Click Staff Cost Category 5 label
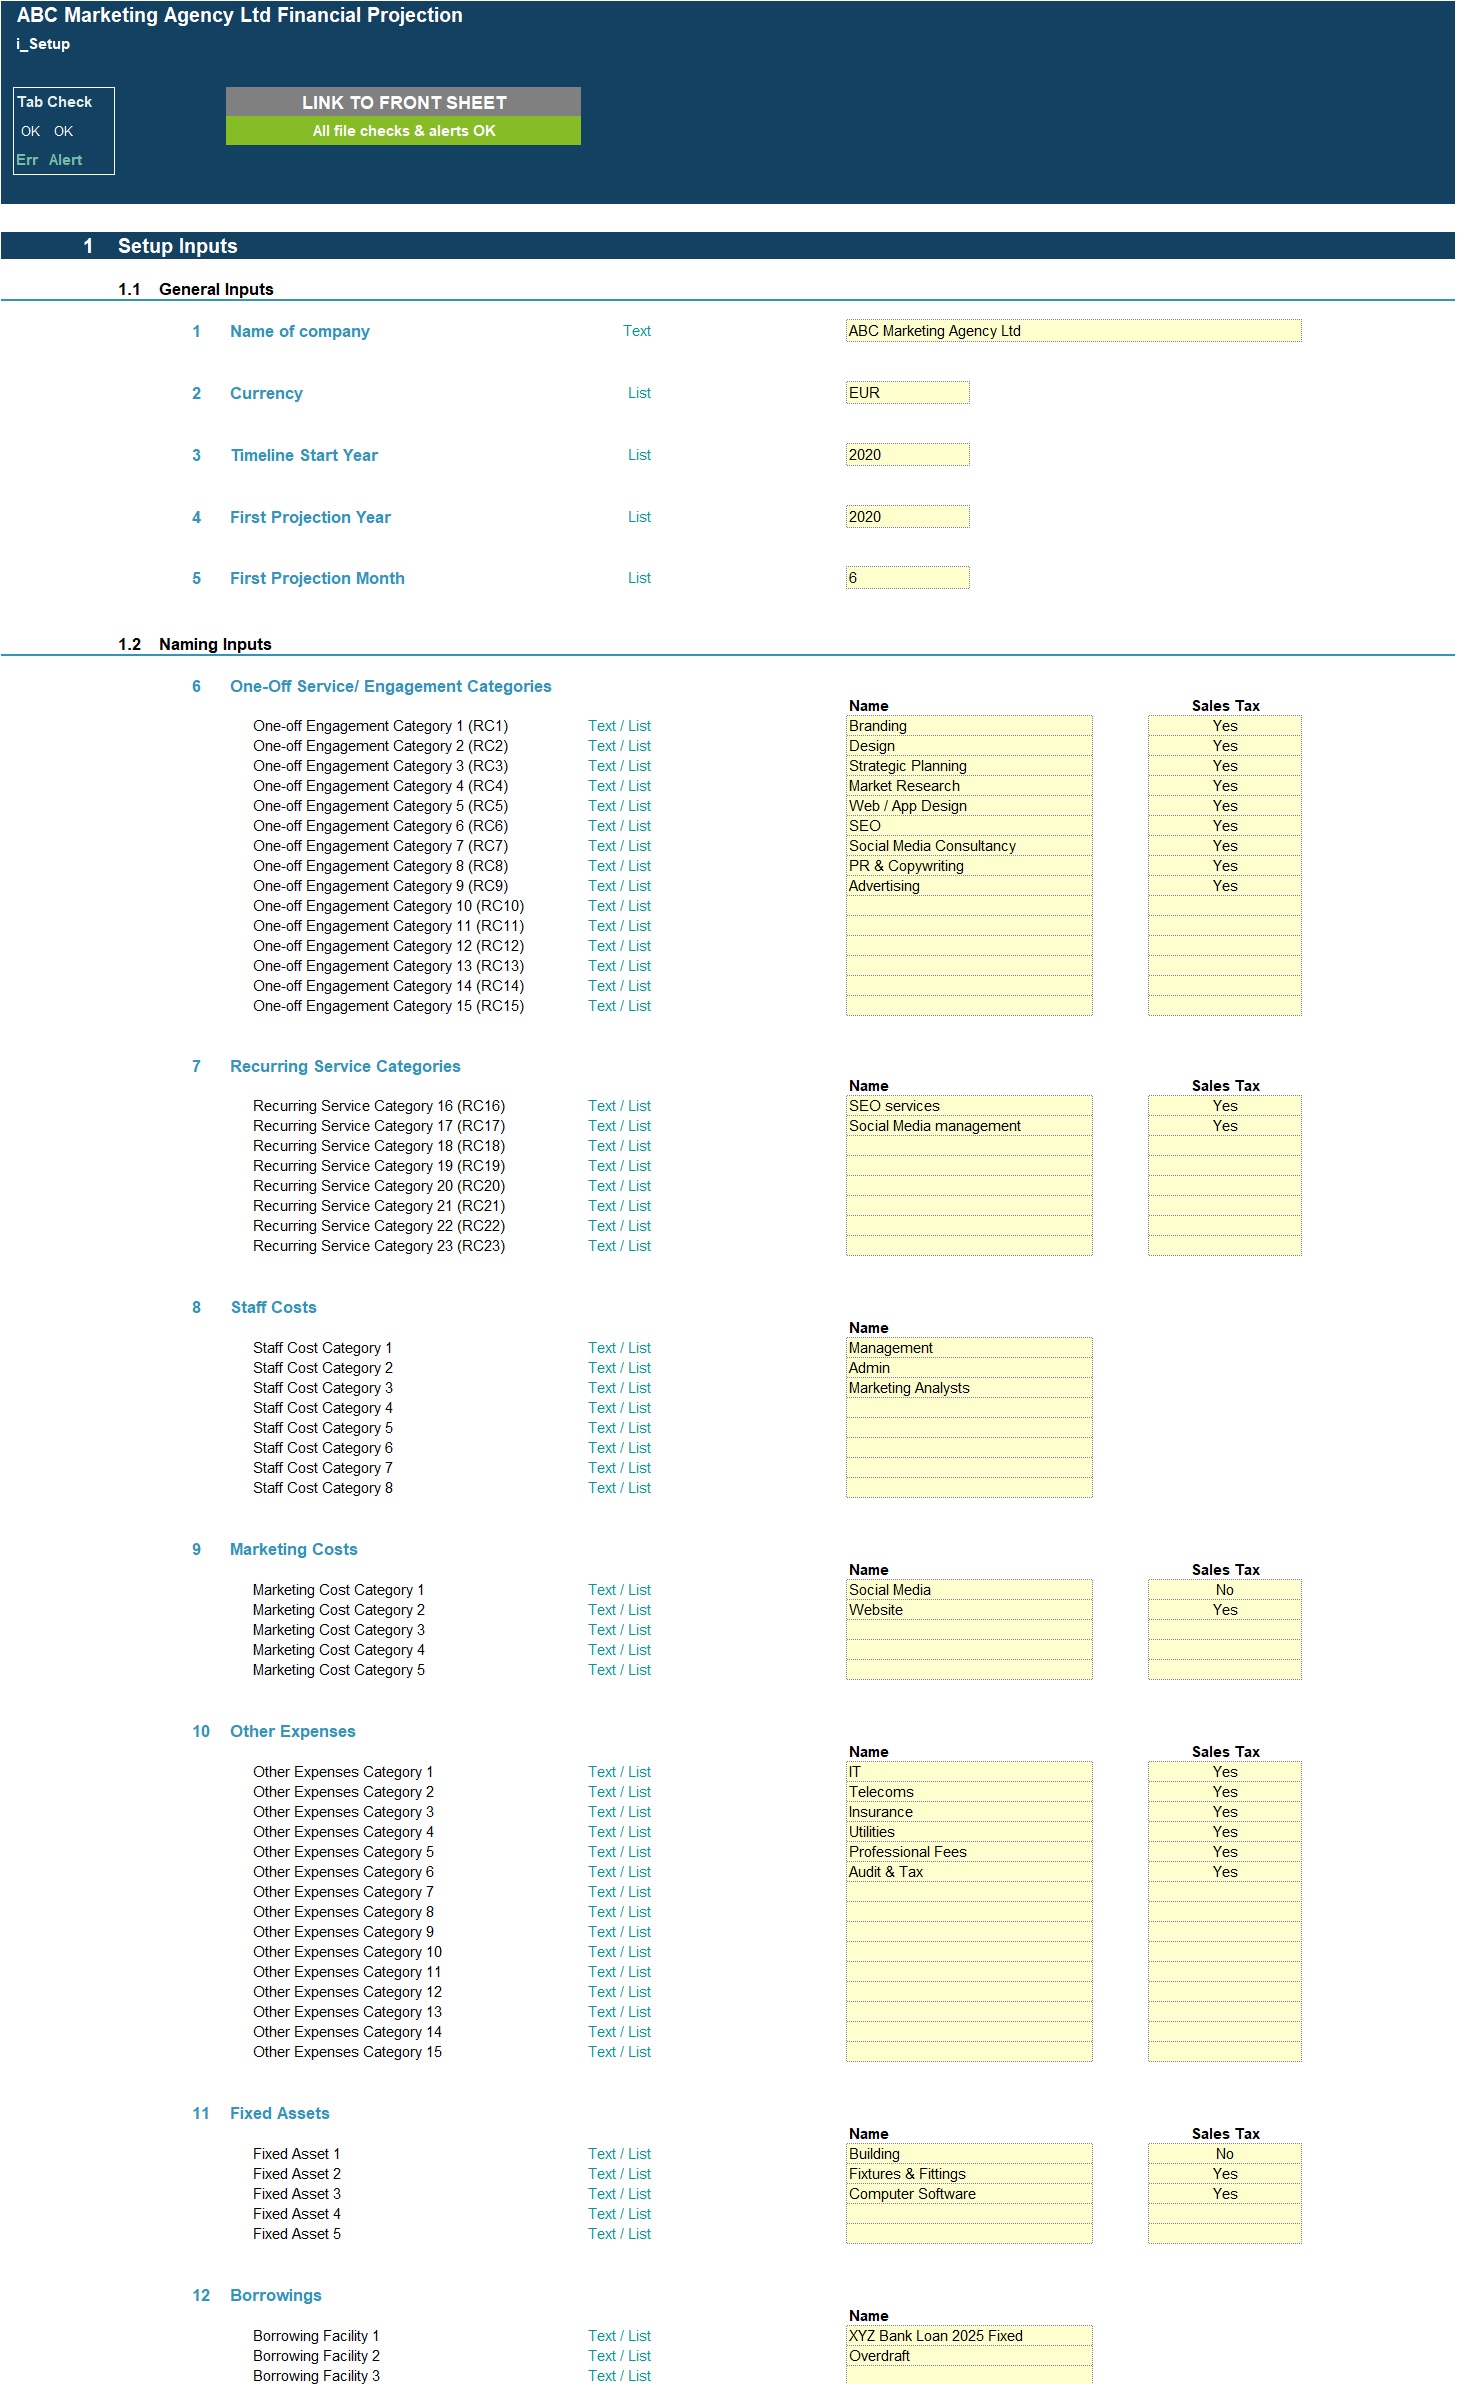The height and width of the screenshot is (2384, 1460). coord(323,1428)
